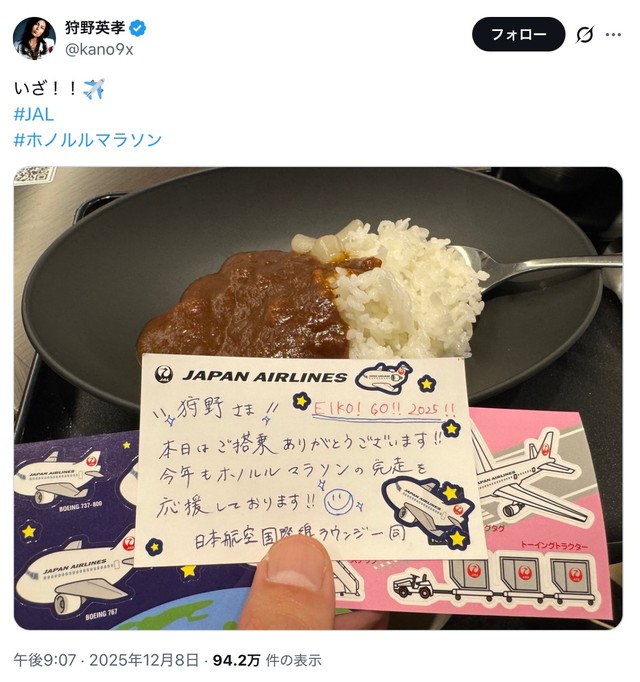Open the Grok slash-circle icon
Viewport: 640px width, 682px height.
point(585,34)
